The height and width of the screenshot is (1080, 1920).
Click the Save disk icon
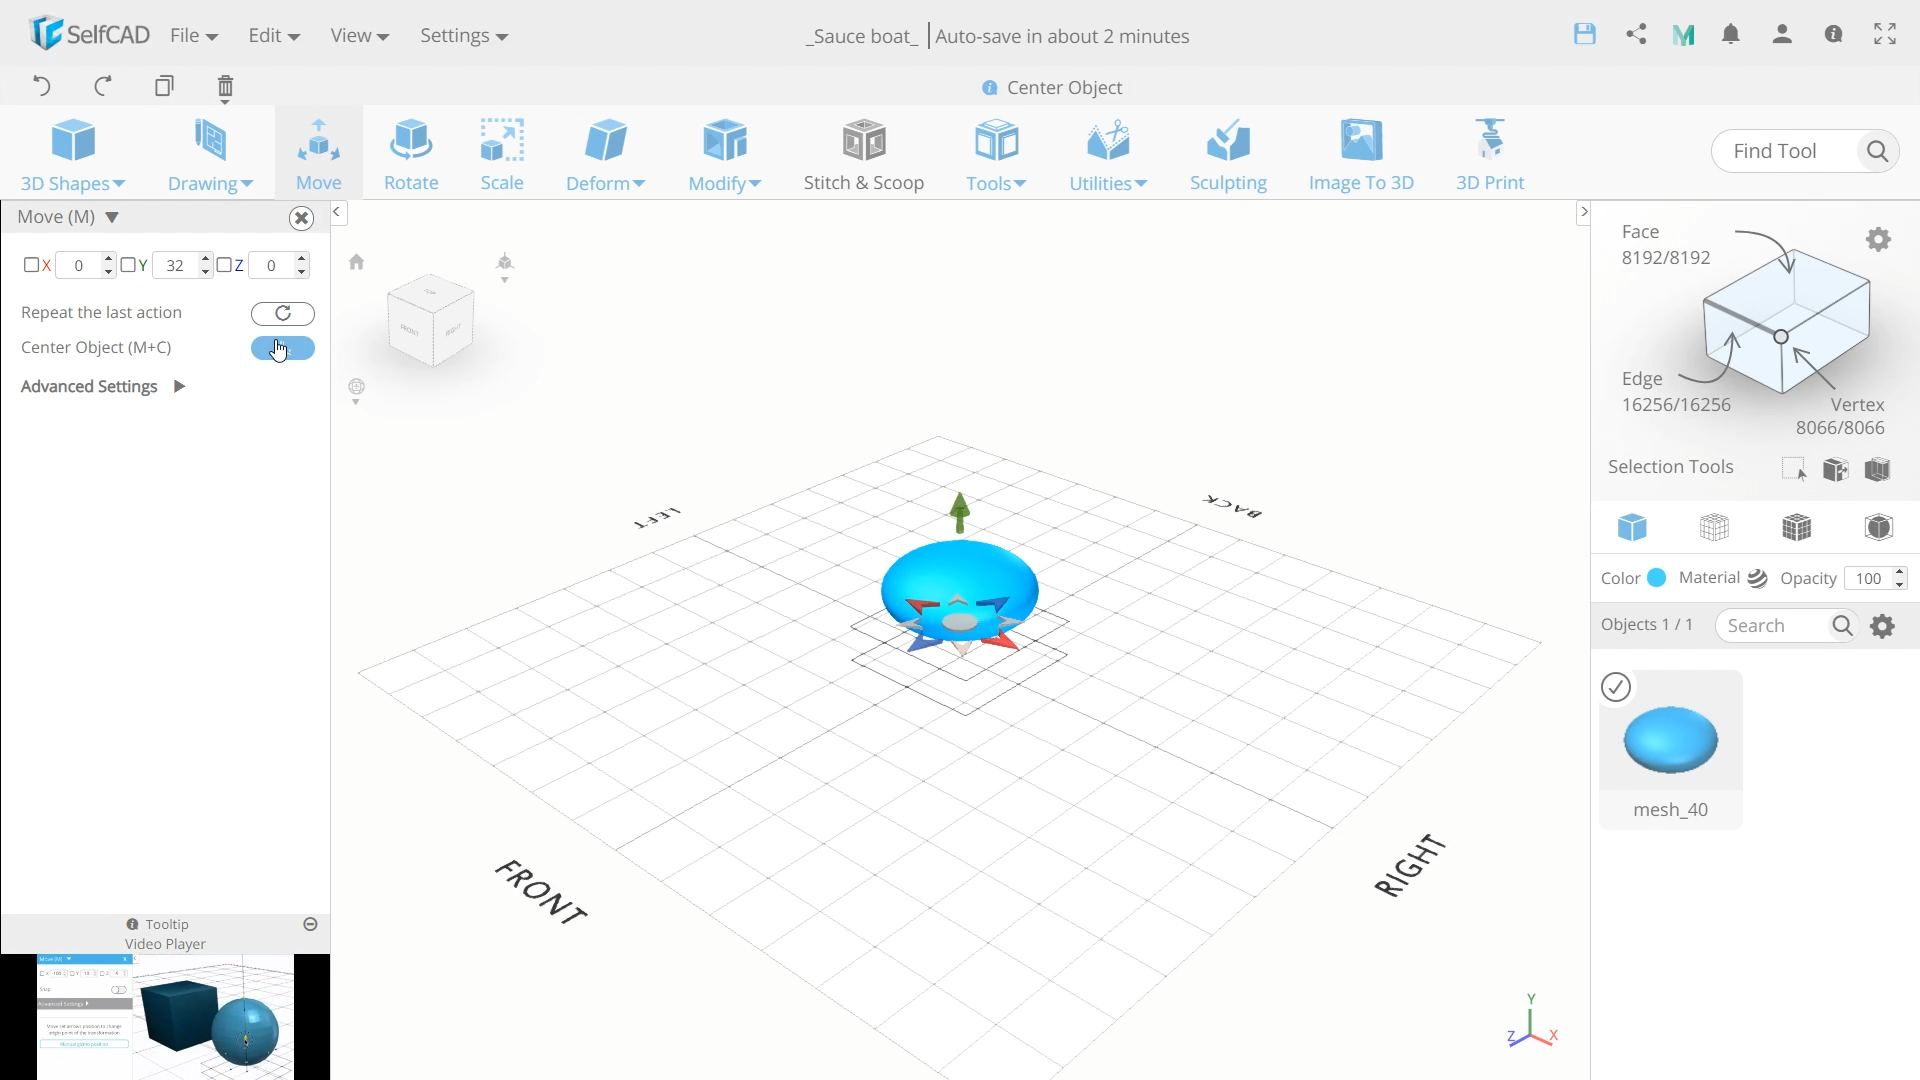[1585, 34]
